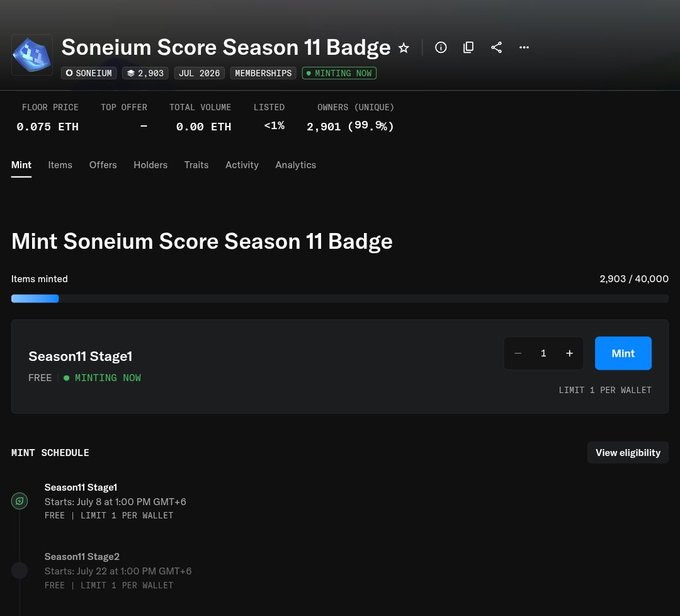Click the MEMBERSHIPS category tag
This screenshot has height=616, width=680.
(263, 73)
